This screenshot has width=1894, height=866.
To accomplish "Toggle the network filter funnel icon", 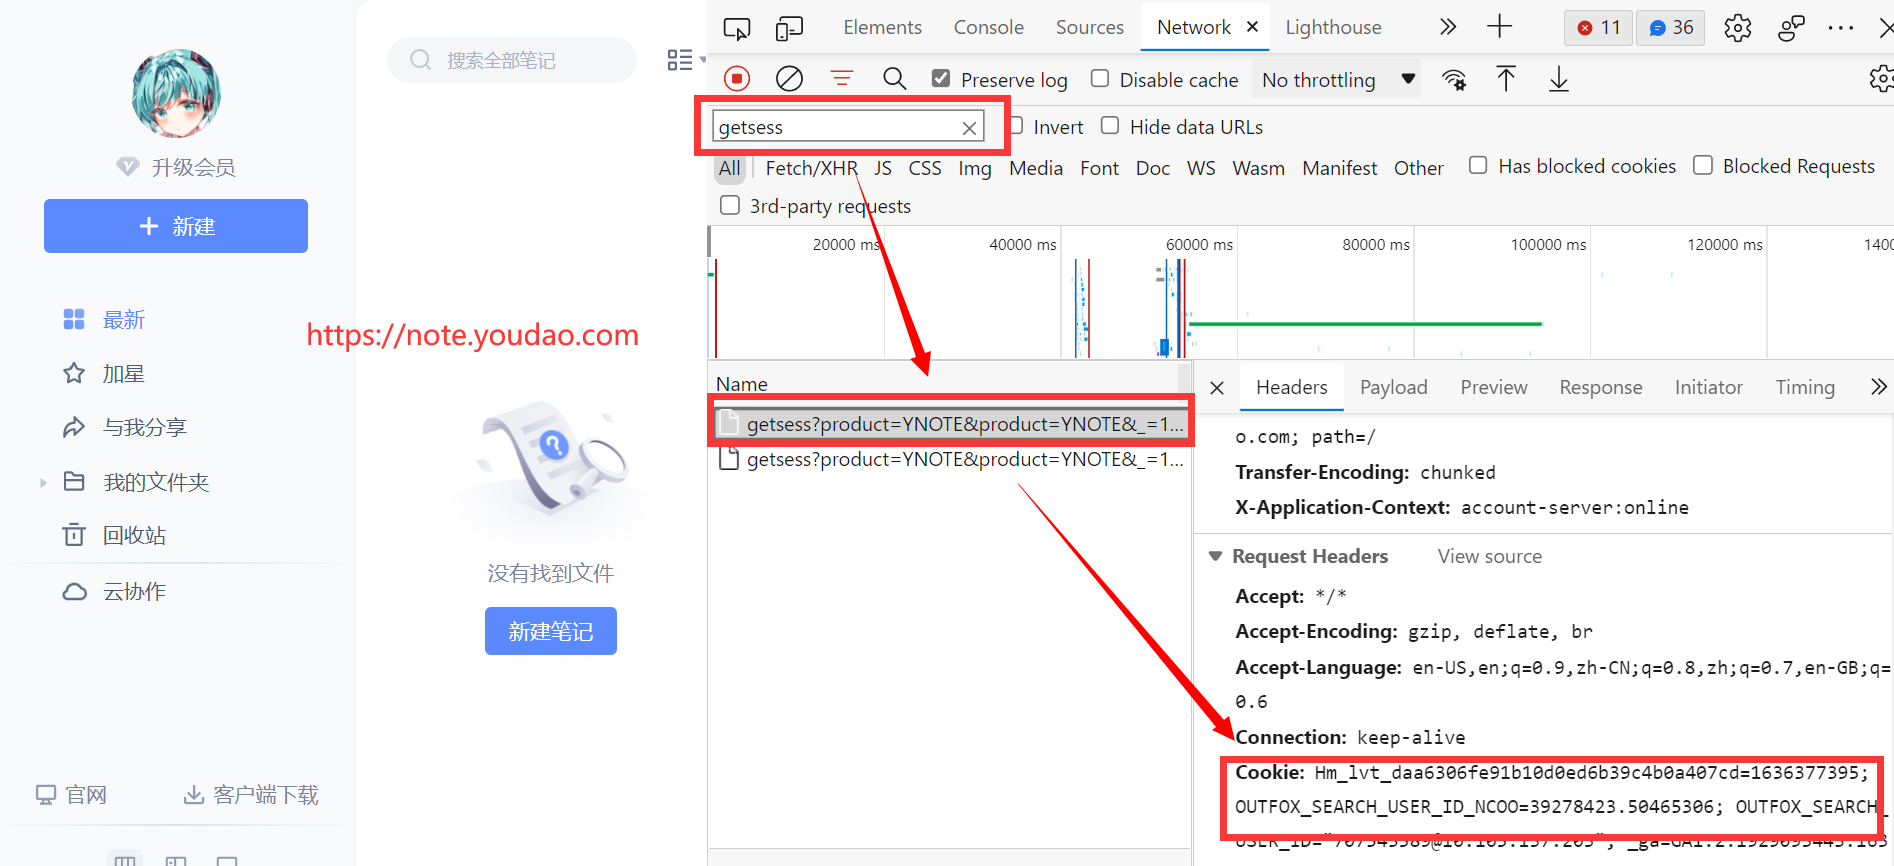I will coord(842,79).
